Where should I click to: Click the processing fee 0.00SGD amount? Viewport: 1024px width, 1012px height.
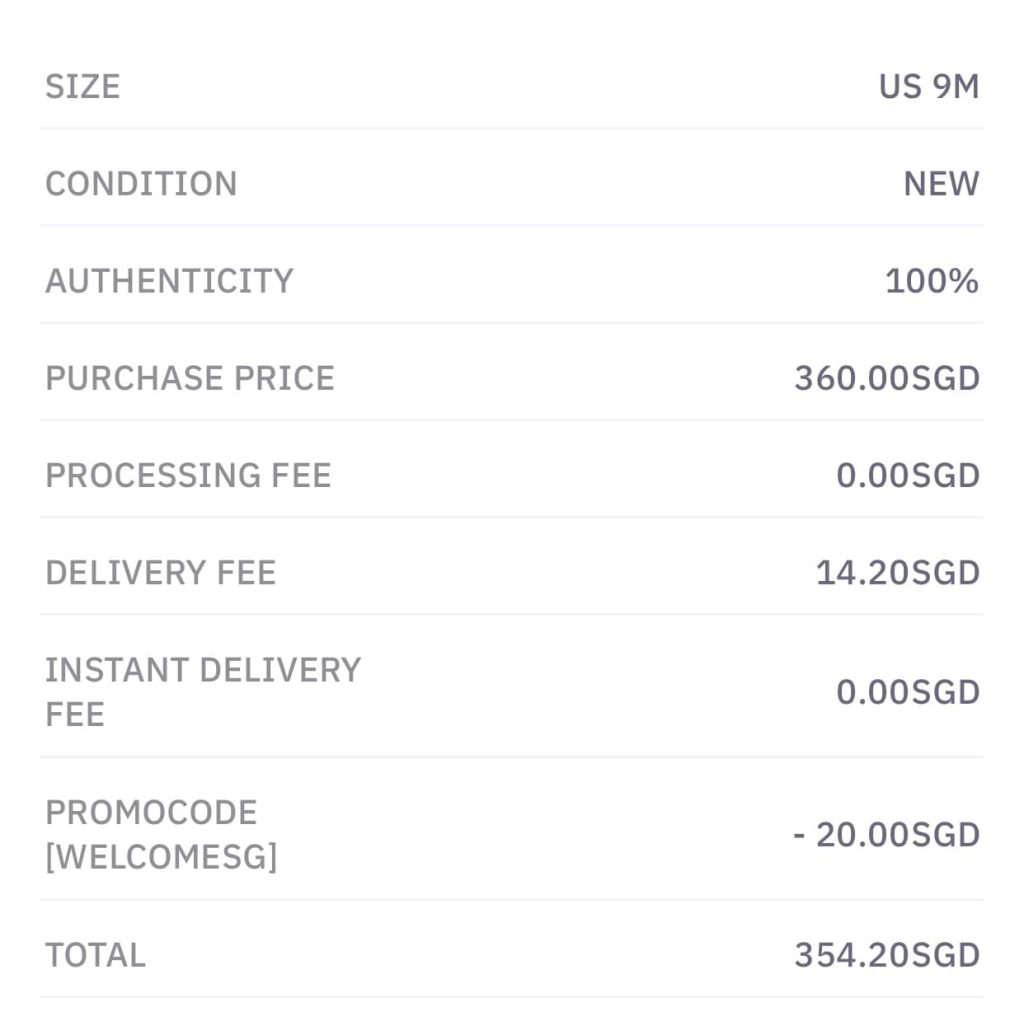click(908, 476)
